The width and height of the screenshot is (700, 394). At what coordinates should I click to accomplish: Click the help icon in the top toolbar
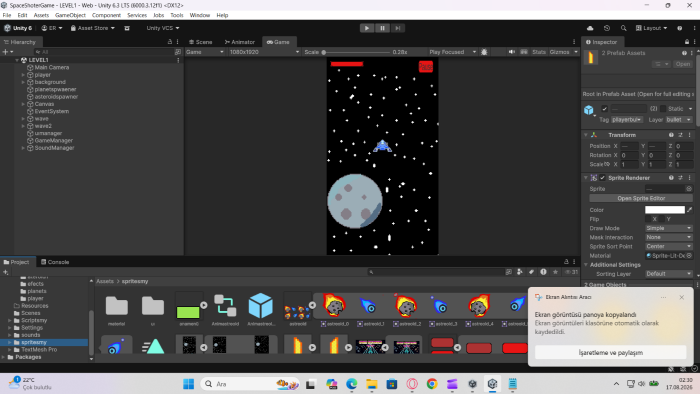point(679,28)
